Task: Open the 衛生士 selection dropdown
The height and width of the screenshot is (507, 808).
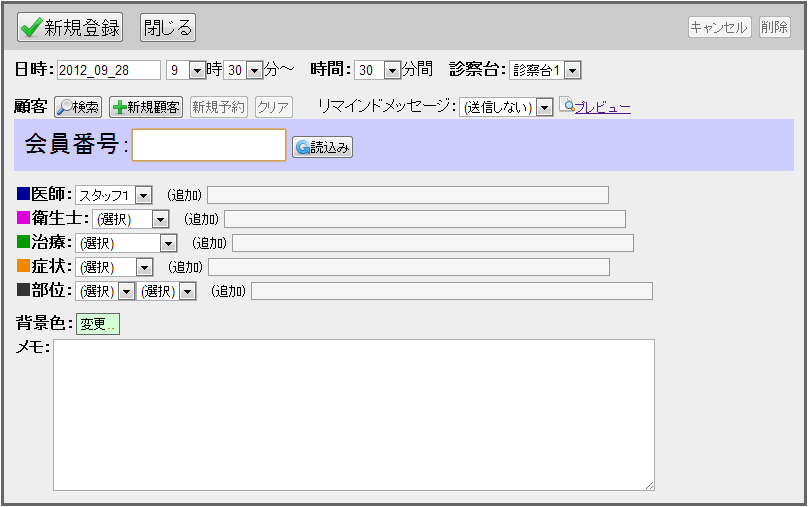Action: tap(131, 219)
